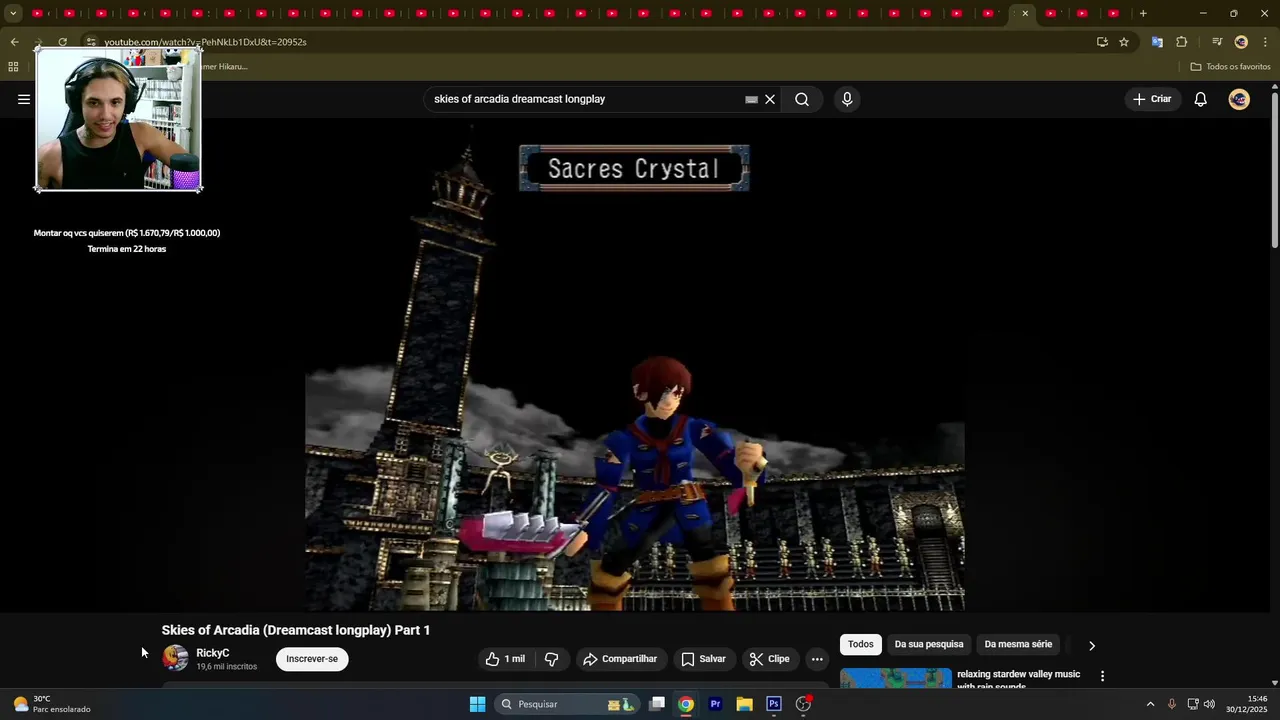
Task: Start voice search with the microphone
Action: point(847,99)
